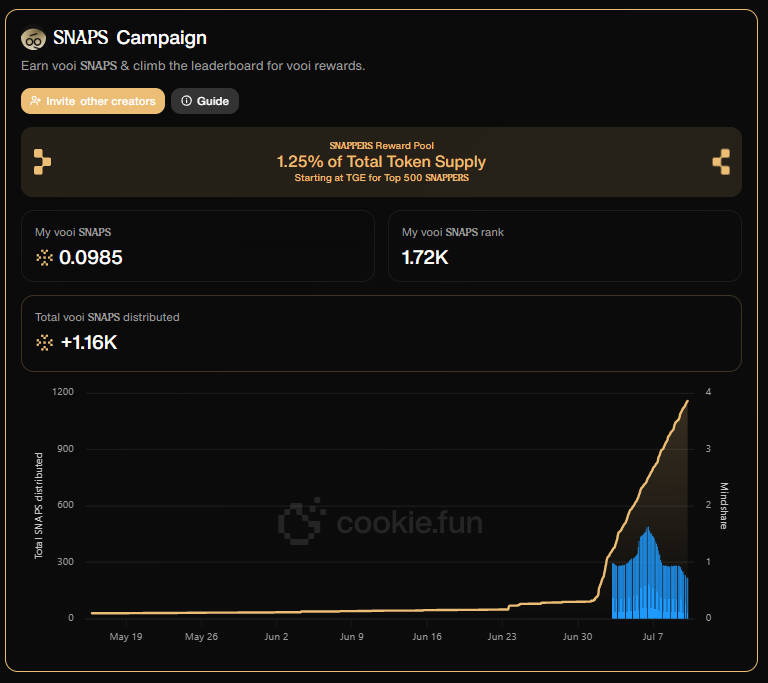768x683 pixels.
Task: Click the info circle icon in Guide button
Action: [186, 100]
